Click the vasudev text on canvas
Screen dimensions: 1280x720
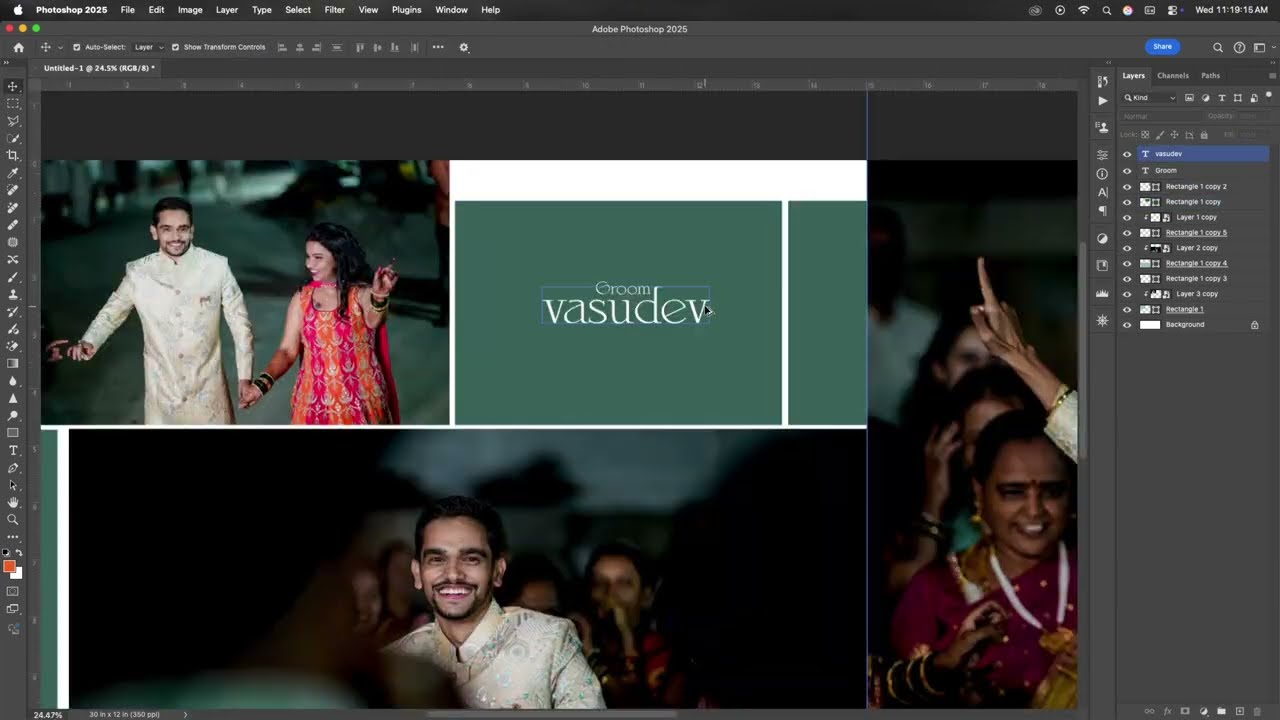tap(626, 309)
